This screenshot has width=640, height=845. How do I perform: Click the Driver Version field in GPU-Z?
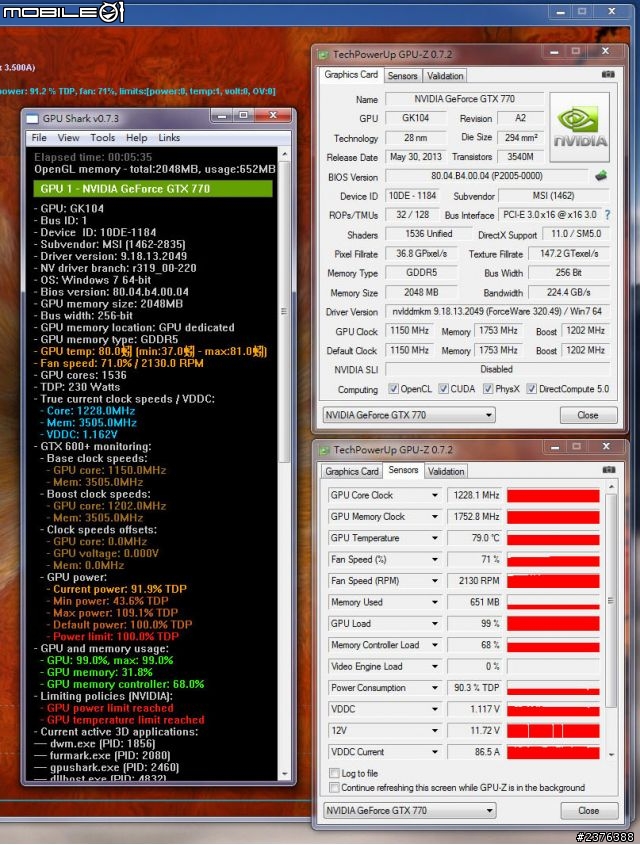(x=497, y=311)
